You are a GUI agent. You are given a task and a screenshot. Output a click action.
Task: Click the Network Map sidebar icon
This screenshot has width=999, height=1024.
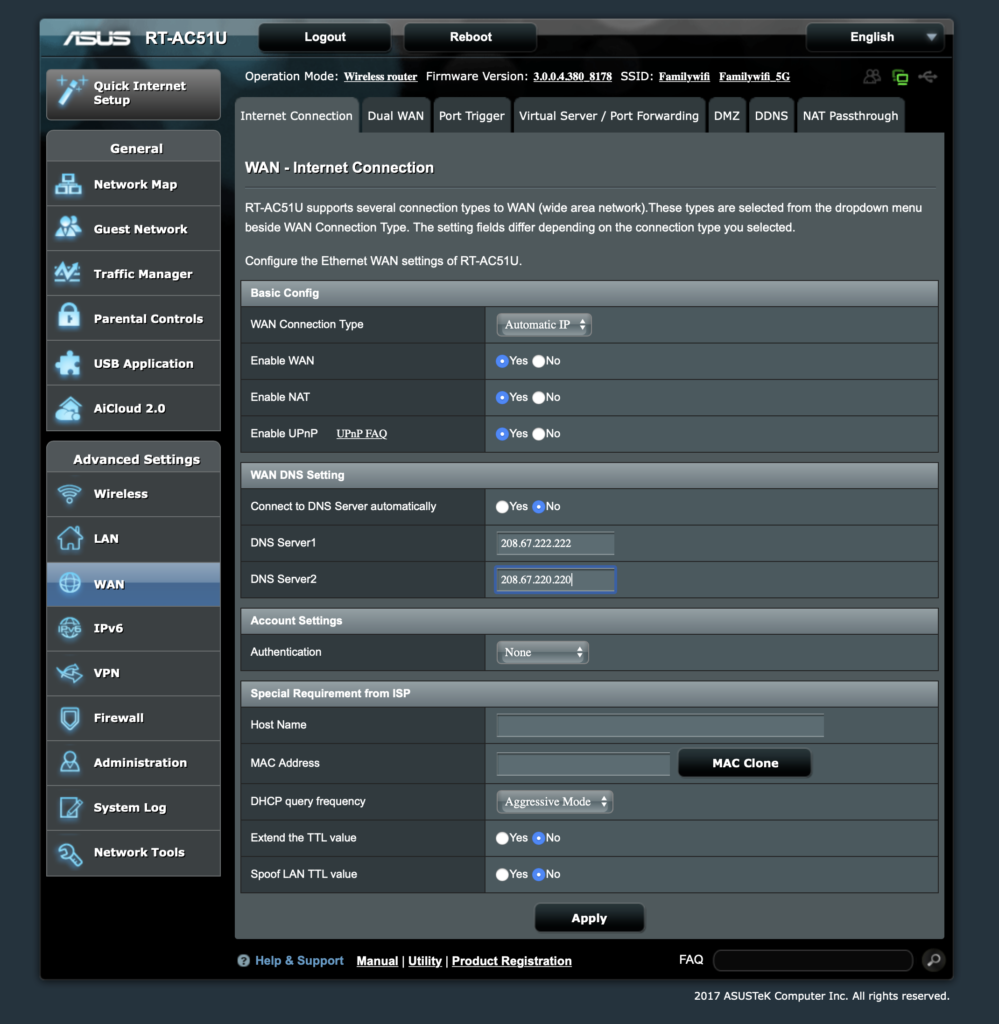point(69,184)
